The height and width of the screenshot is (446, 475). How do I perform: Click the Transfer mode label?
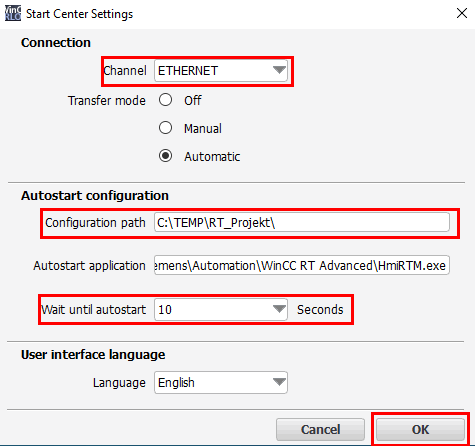coord(107,100)
